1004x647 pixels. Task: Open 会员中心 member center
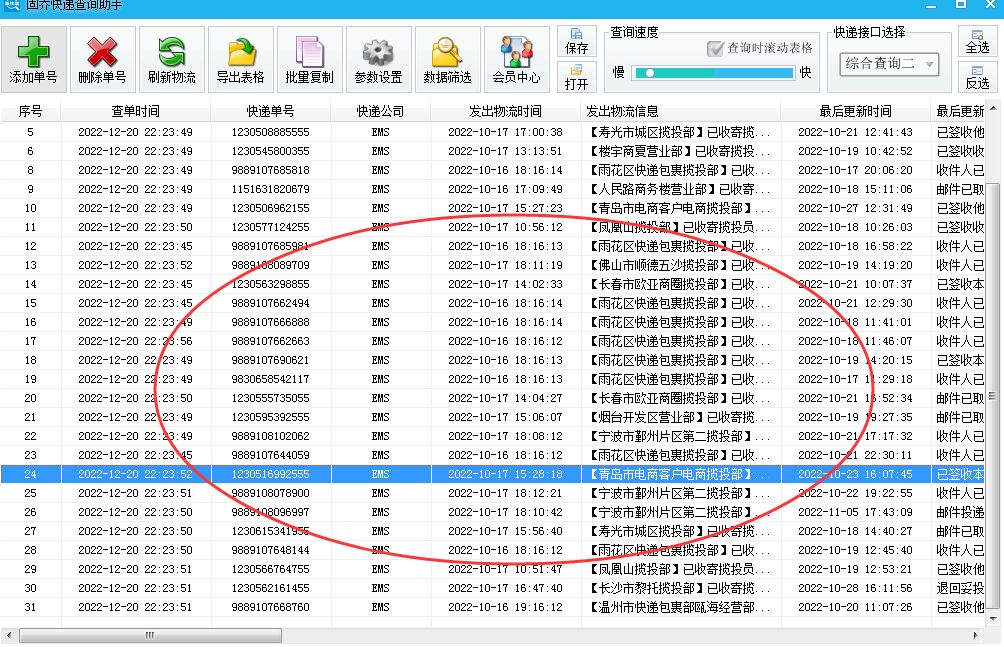(517, 60)
